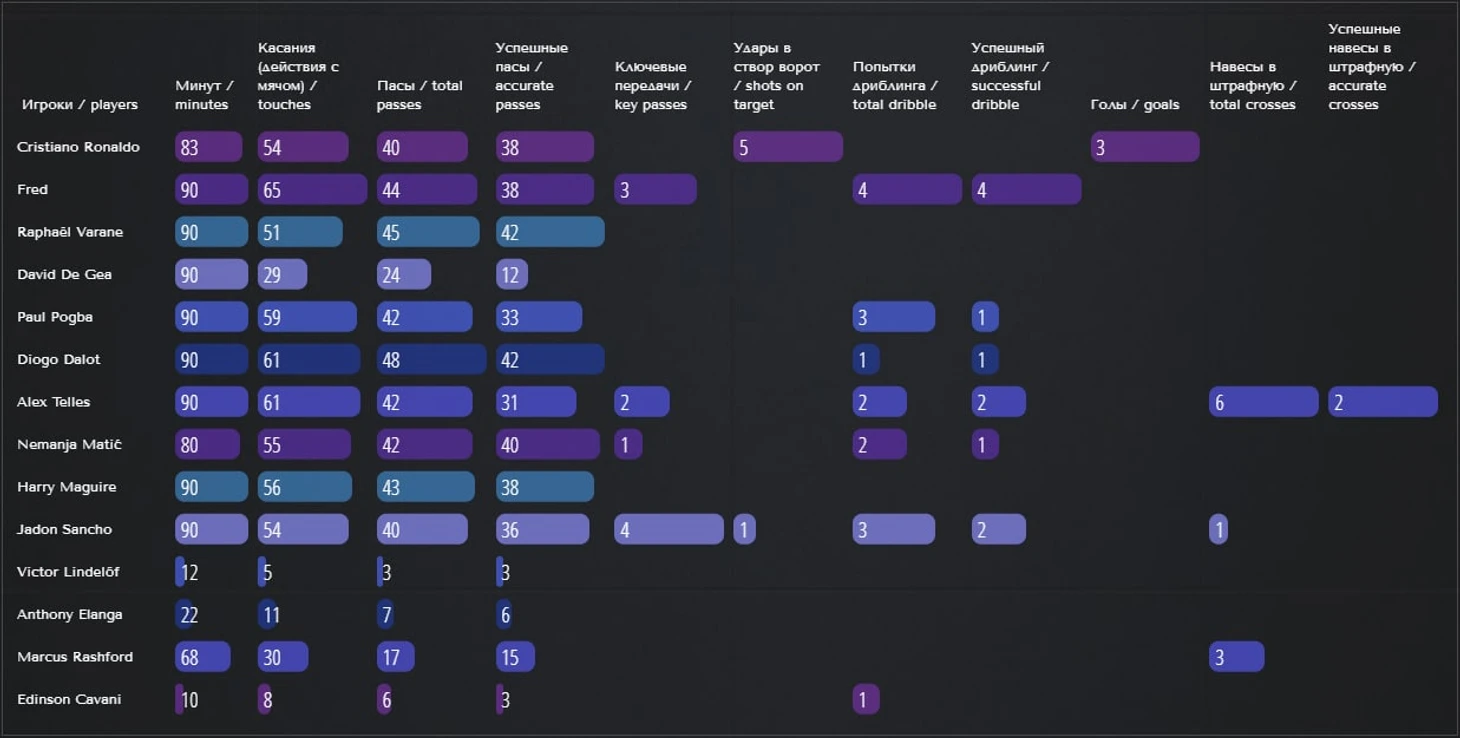Select Victor Lindelöf's minutes value 12
1460x738 pixels.
[189, 573]
